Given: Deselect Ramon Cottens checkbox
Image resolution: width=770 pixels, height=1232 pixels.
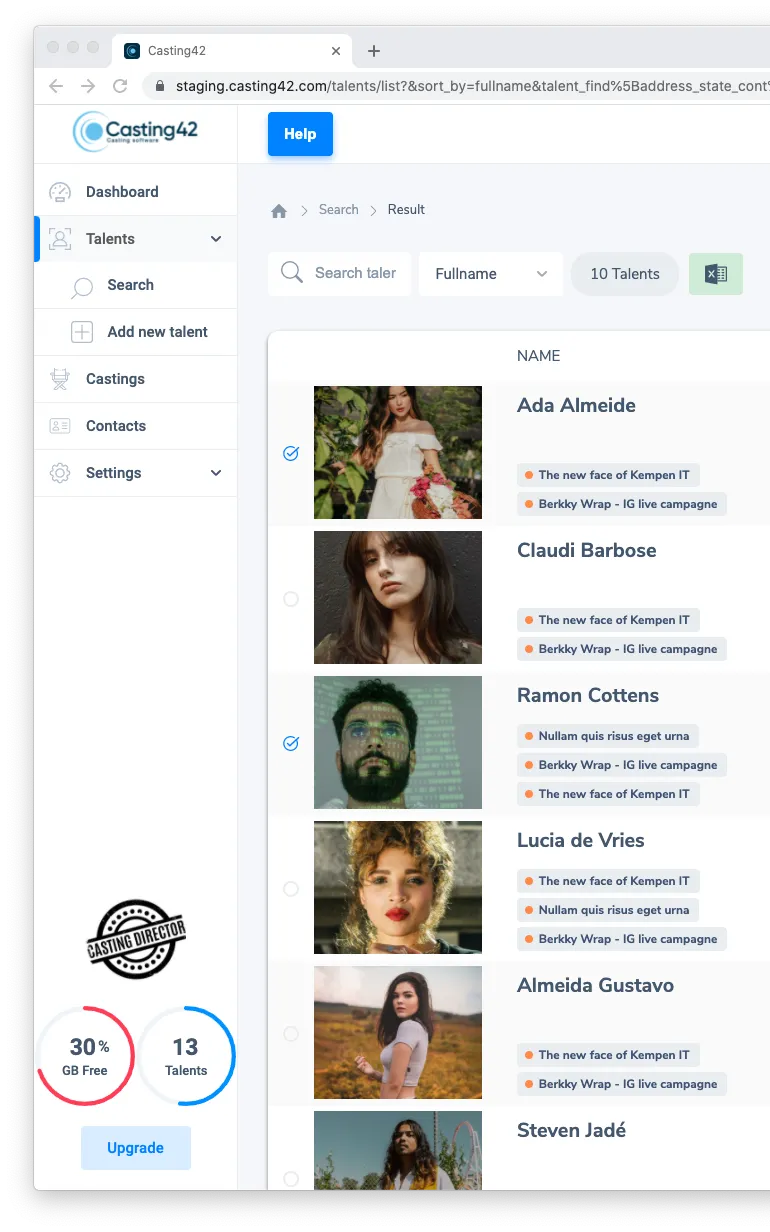Looking at the screenshot, I should click(x=291, y=744).
